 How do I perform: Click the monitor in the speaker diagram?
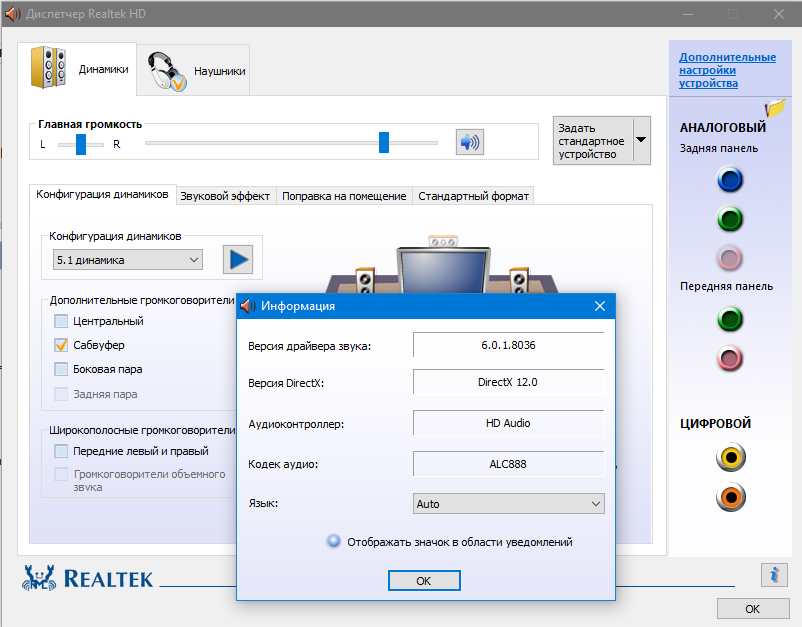click(443, 270)
